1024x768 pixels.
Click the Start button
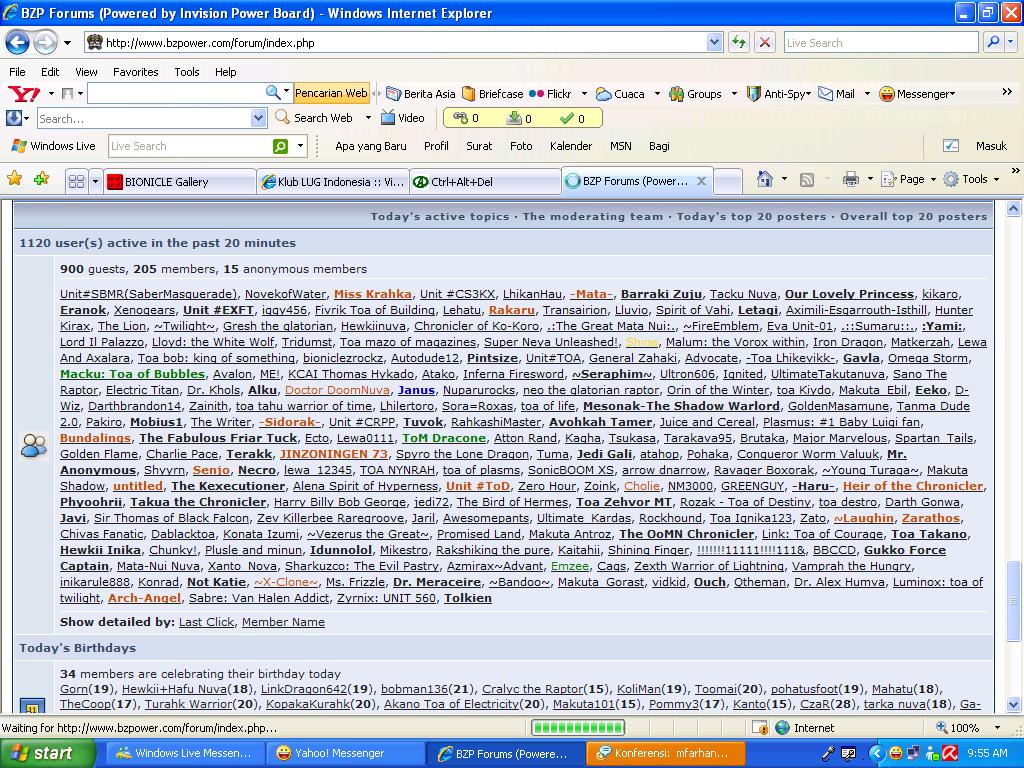(47, 753)
